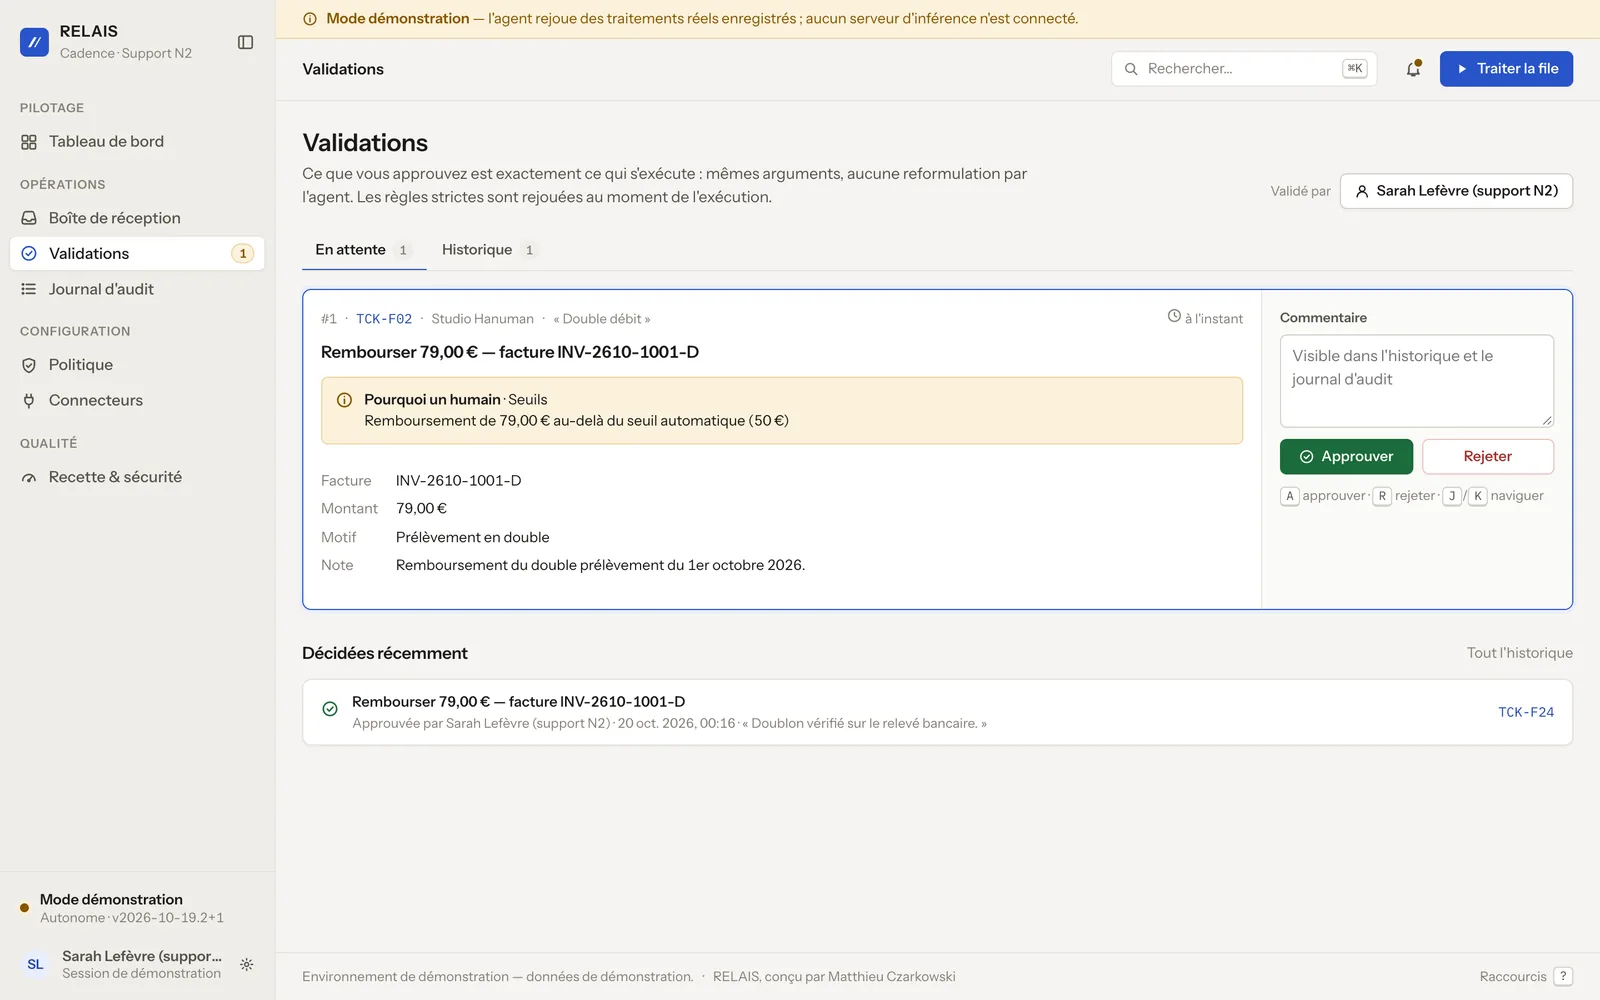Open Validations in sidebar
Viewport: 1600px width, 1000px height.
(x=137, y=254)
